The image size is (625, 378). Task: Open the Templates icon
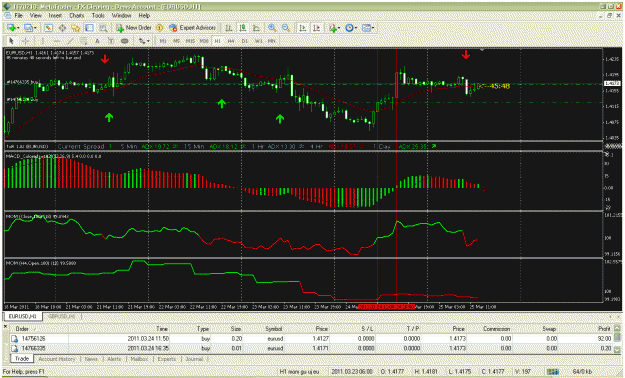tap(366, 28)
